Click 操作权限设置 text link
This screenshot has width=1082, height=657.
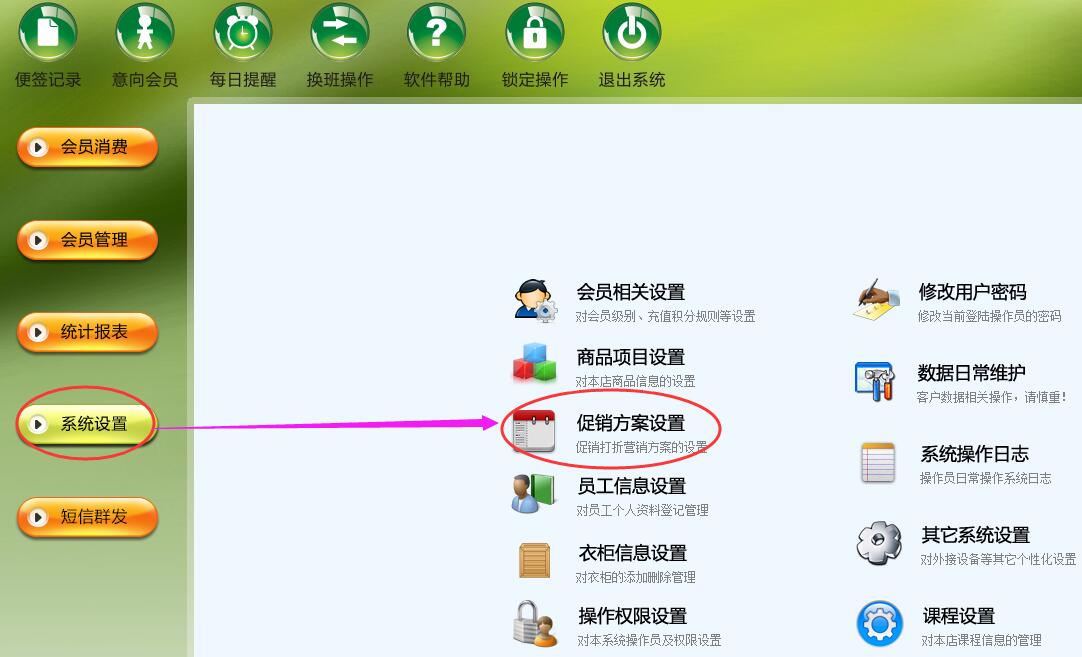(633, 616)
